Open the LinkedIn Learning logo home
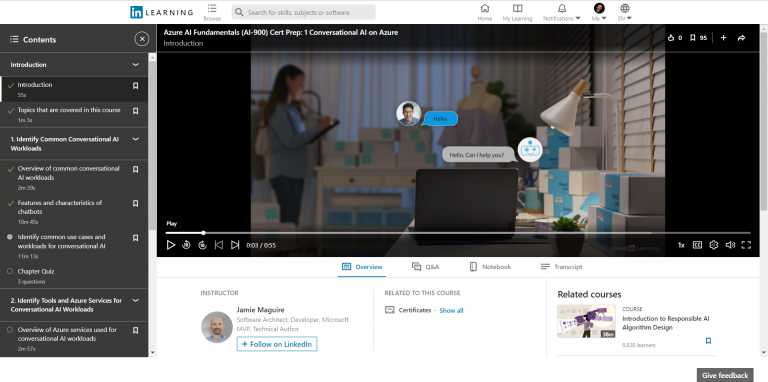 point(162,12)
